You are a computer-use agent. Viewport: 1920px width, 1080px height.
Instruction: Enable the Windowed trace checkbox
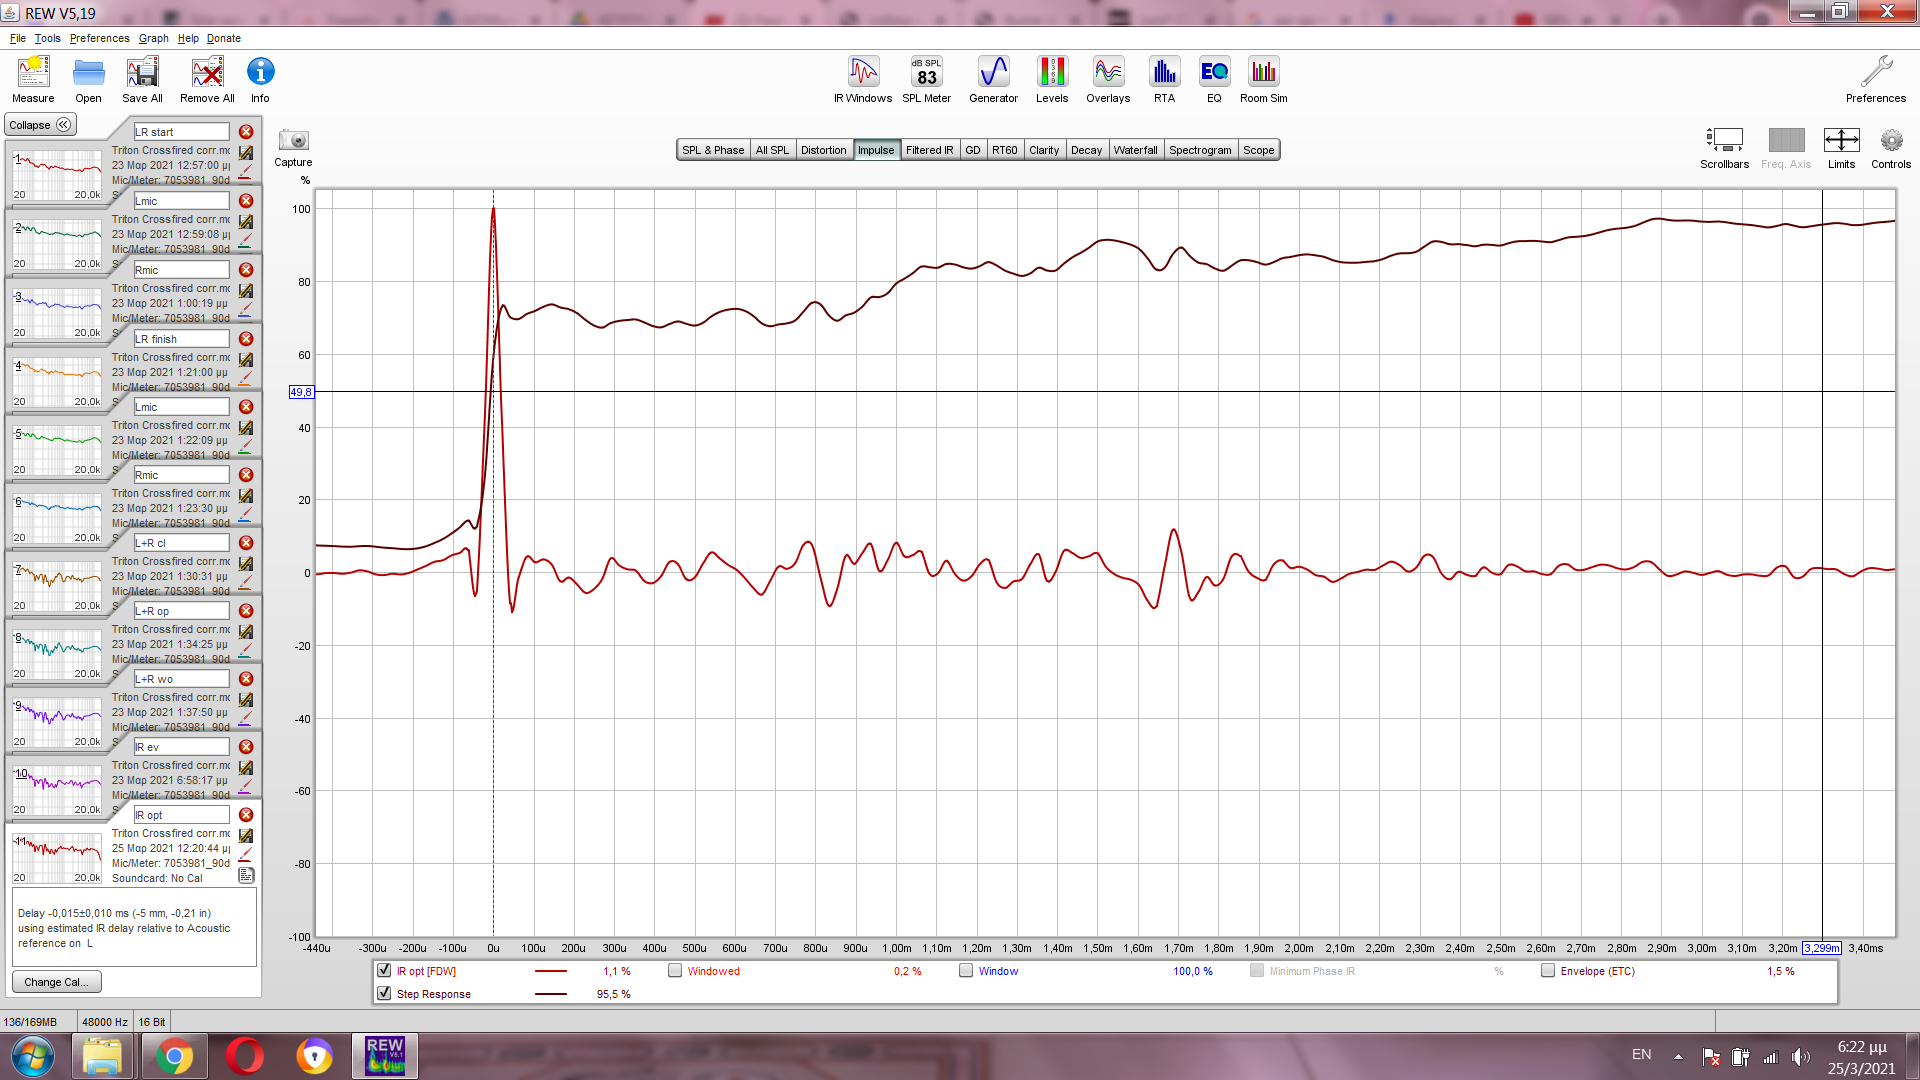coord(675,970)
